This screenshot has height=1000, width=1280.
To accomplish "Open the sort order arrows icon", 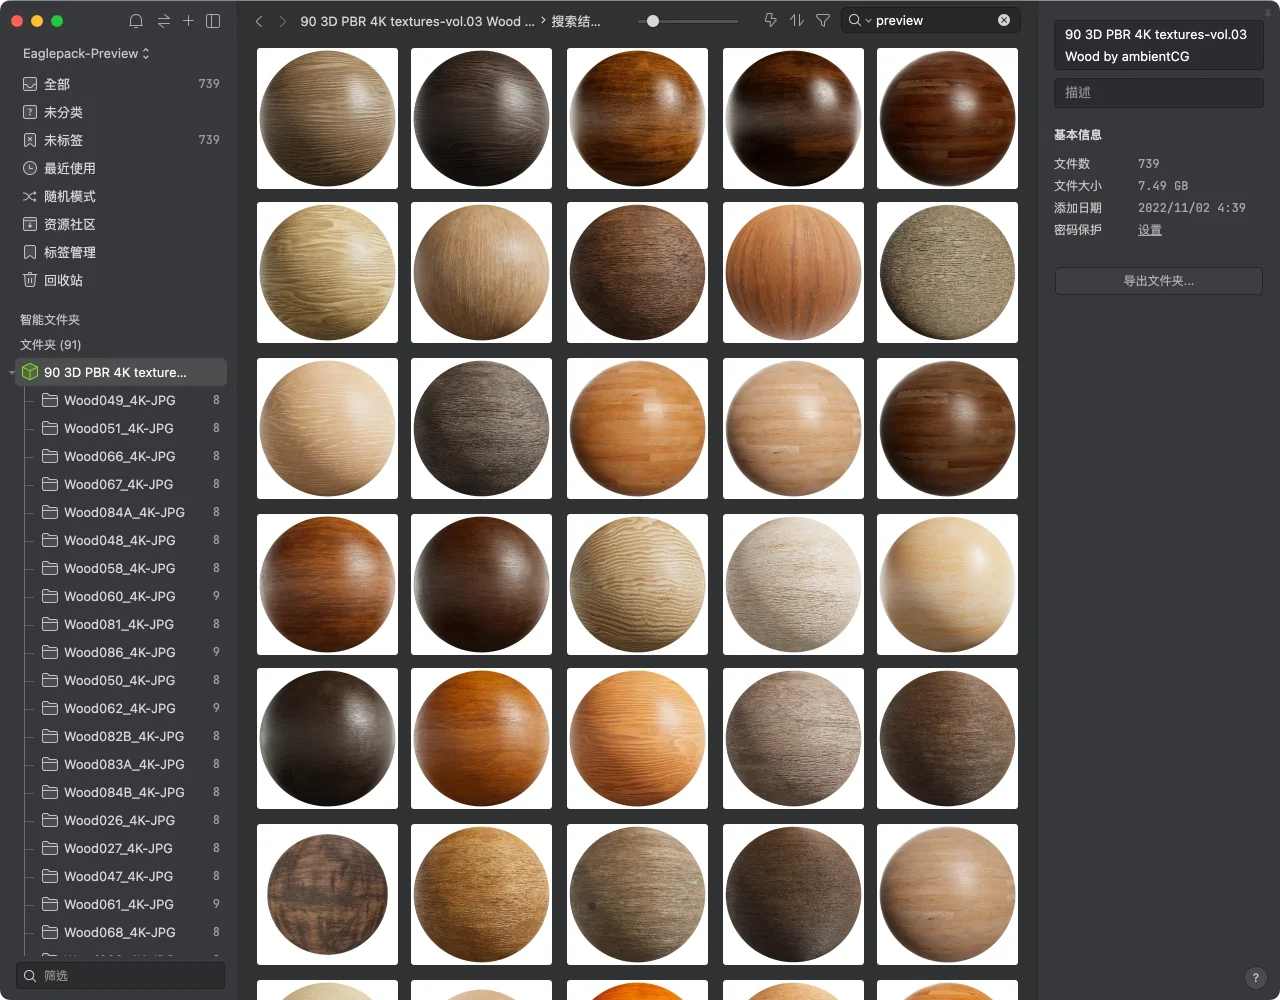I will pos(797,20).
